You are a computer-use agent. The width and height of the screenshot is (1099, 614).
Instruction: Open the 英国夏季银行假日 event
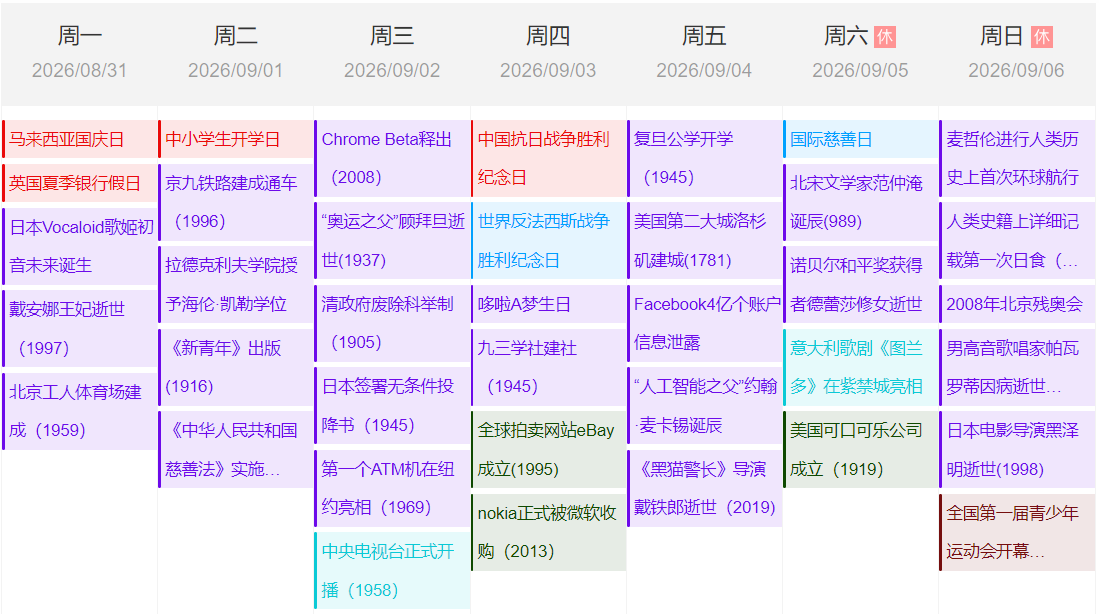[x=80, y=183]
